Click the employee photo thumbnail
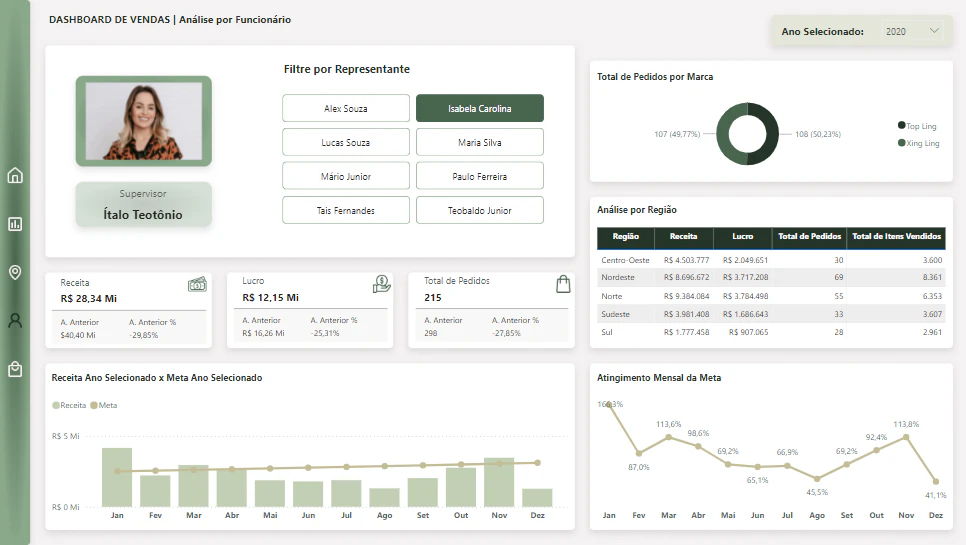Viewport: 966px width, 545px height. [x=144, y=121]
